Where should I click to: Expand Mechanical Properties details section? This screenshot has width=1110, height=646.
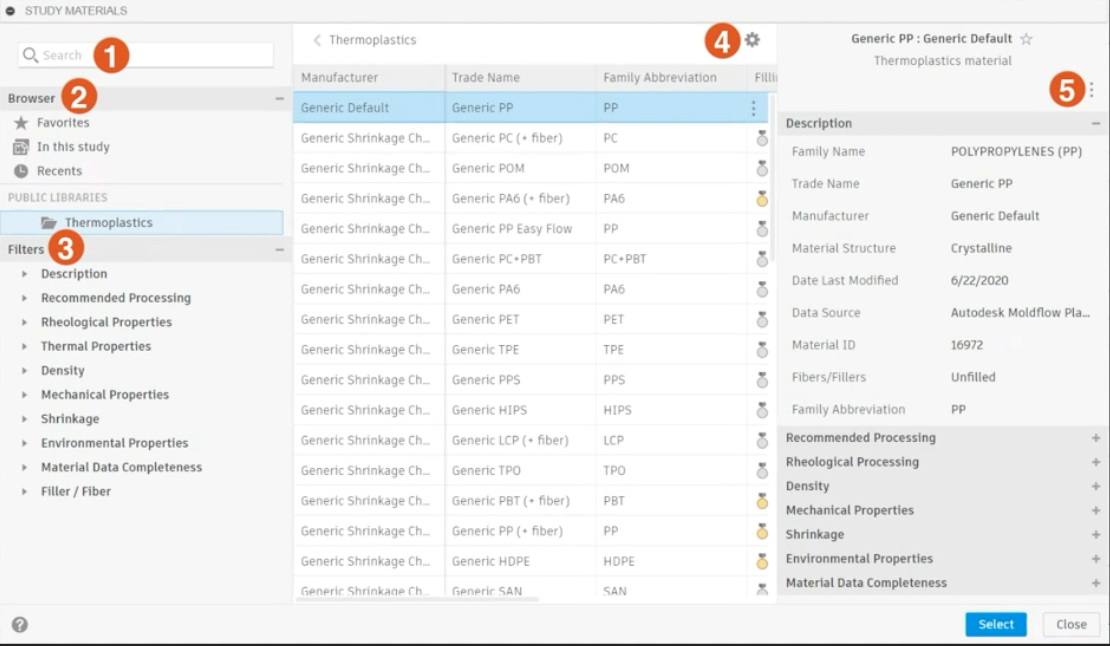click(x=1096, y=510)
